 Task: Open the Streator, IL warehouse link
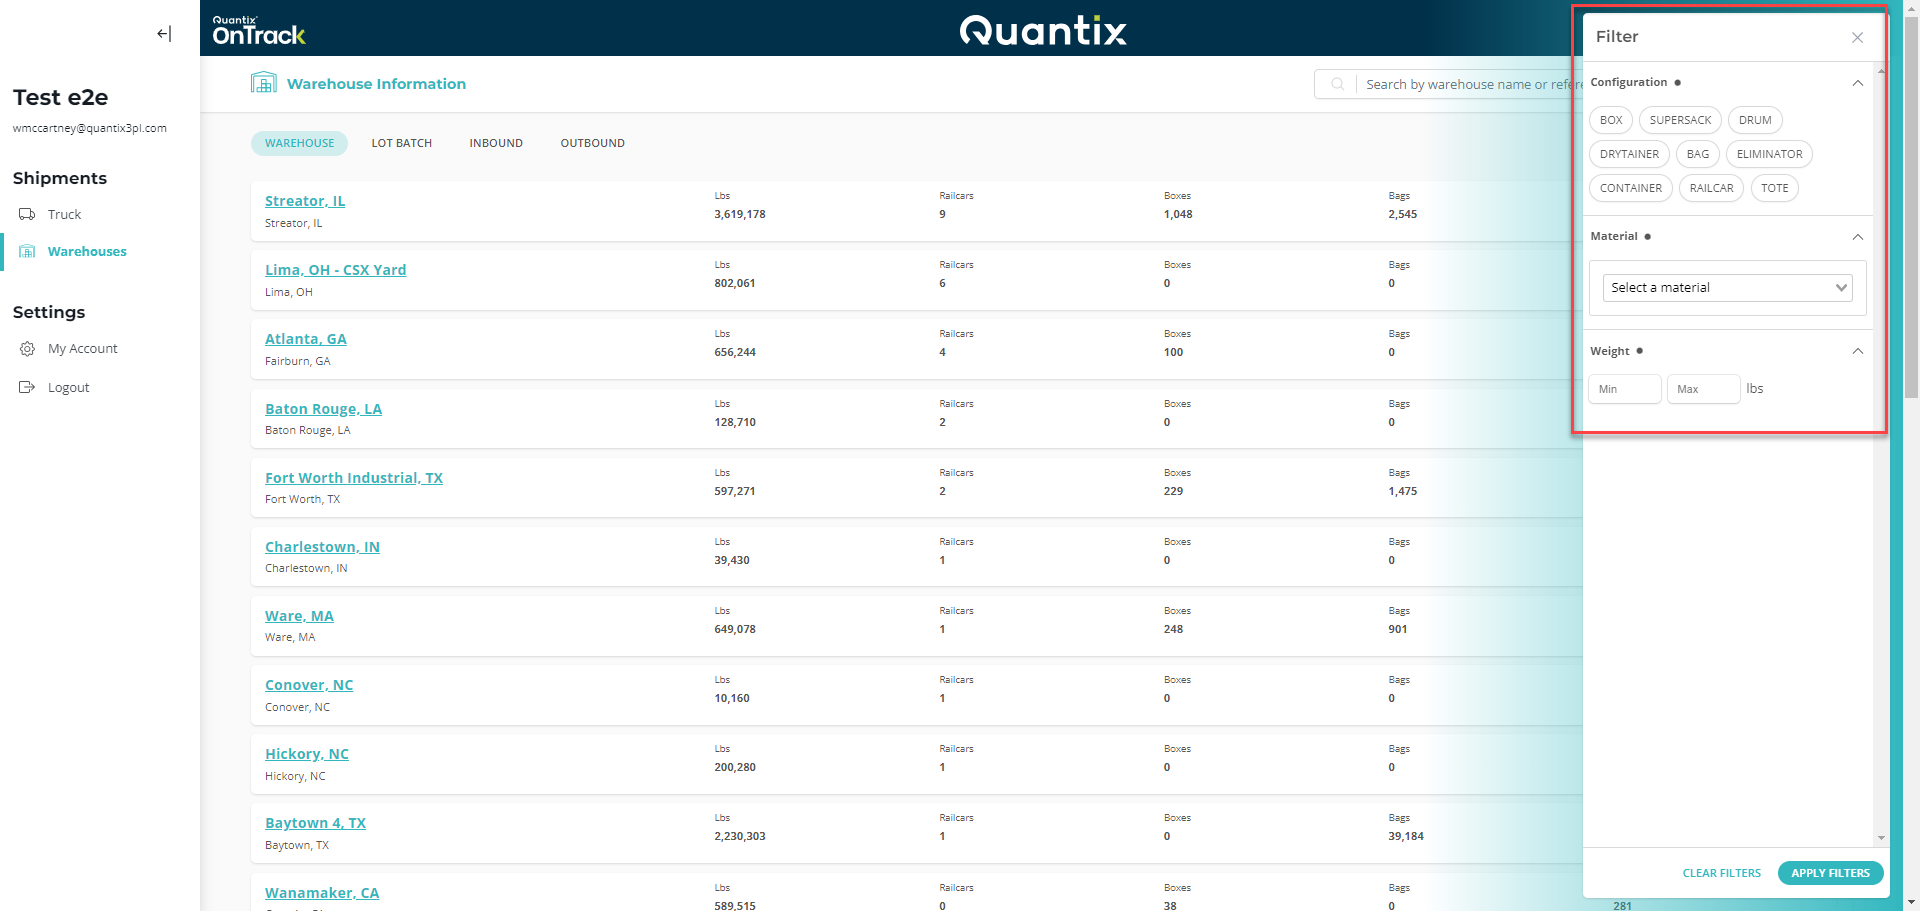[305, 201]
